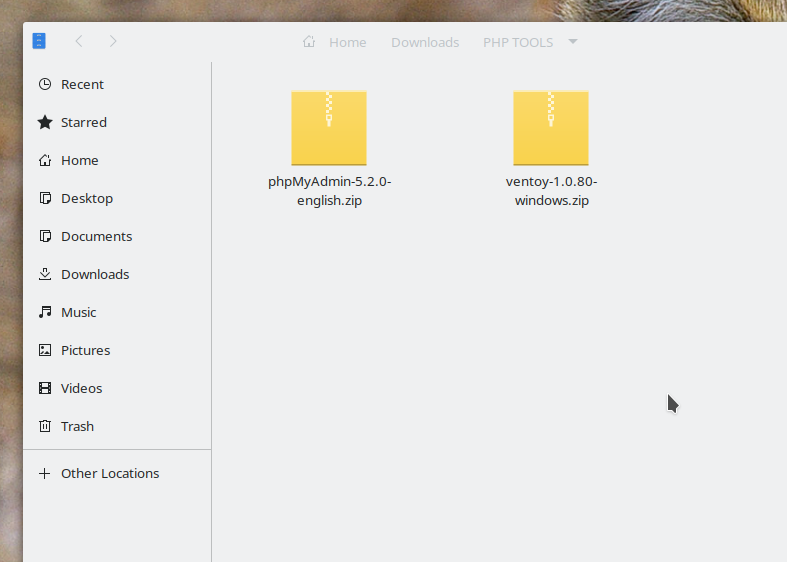Open the Desktop sidebar entry
787x562 pixels.
86,199
